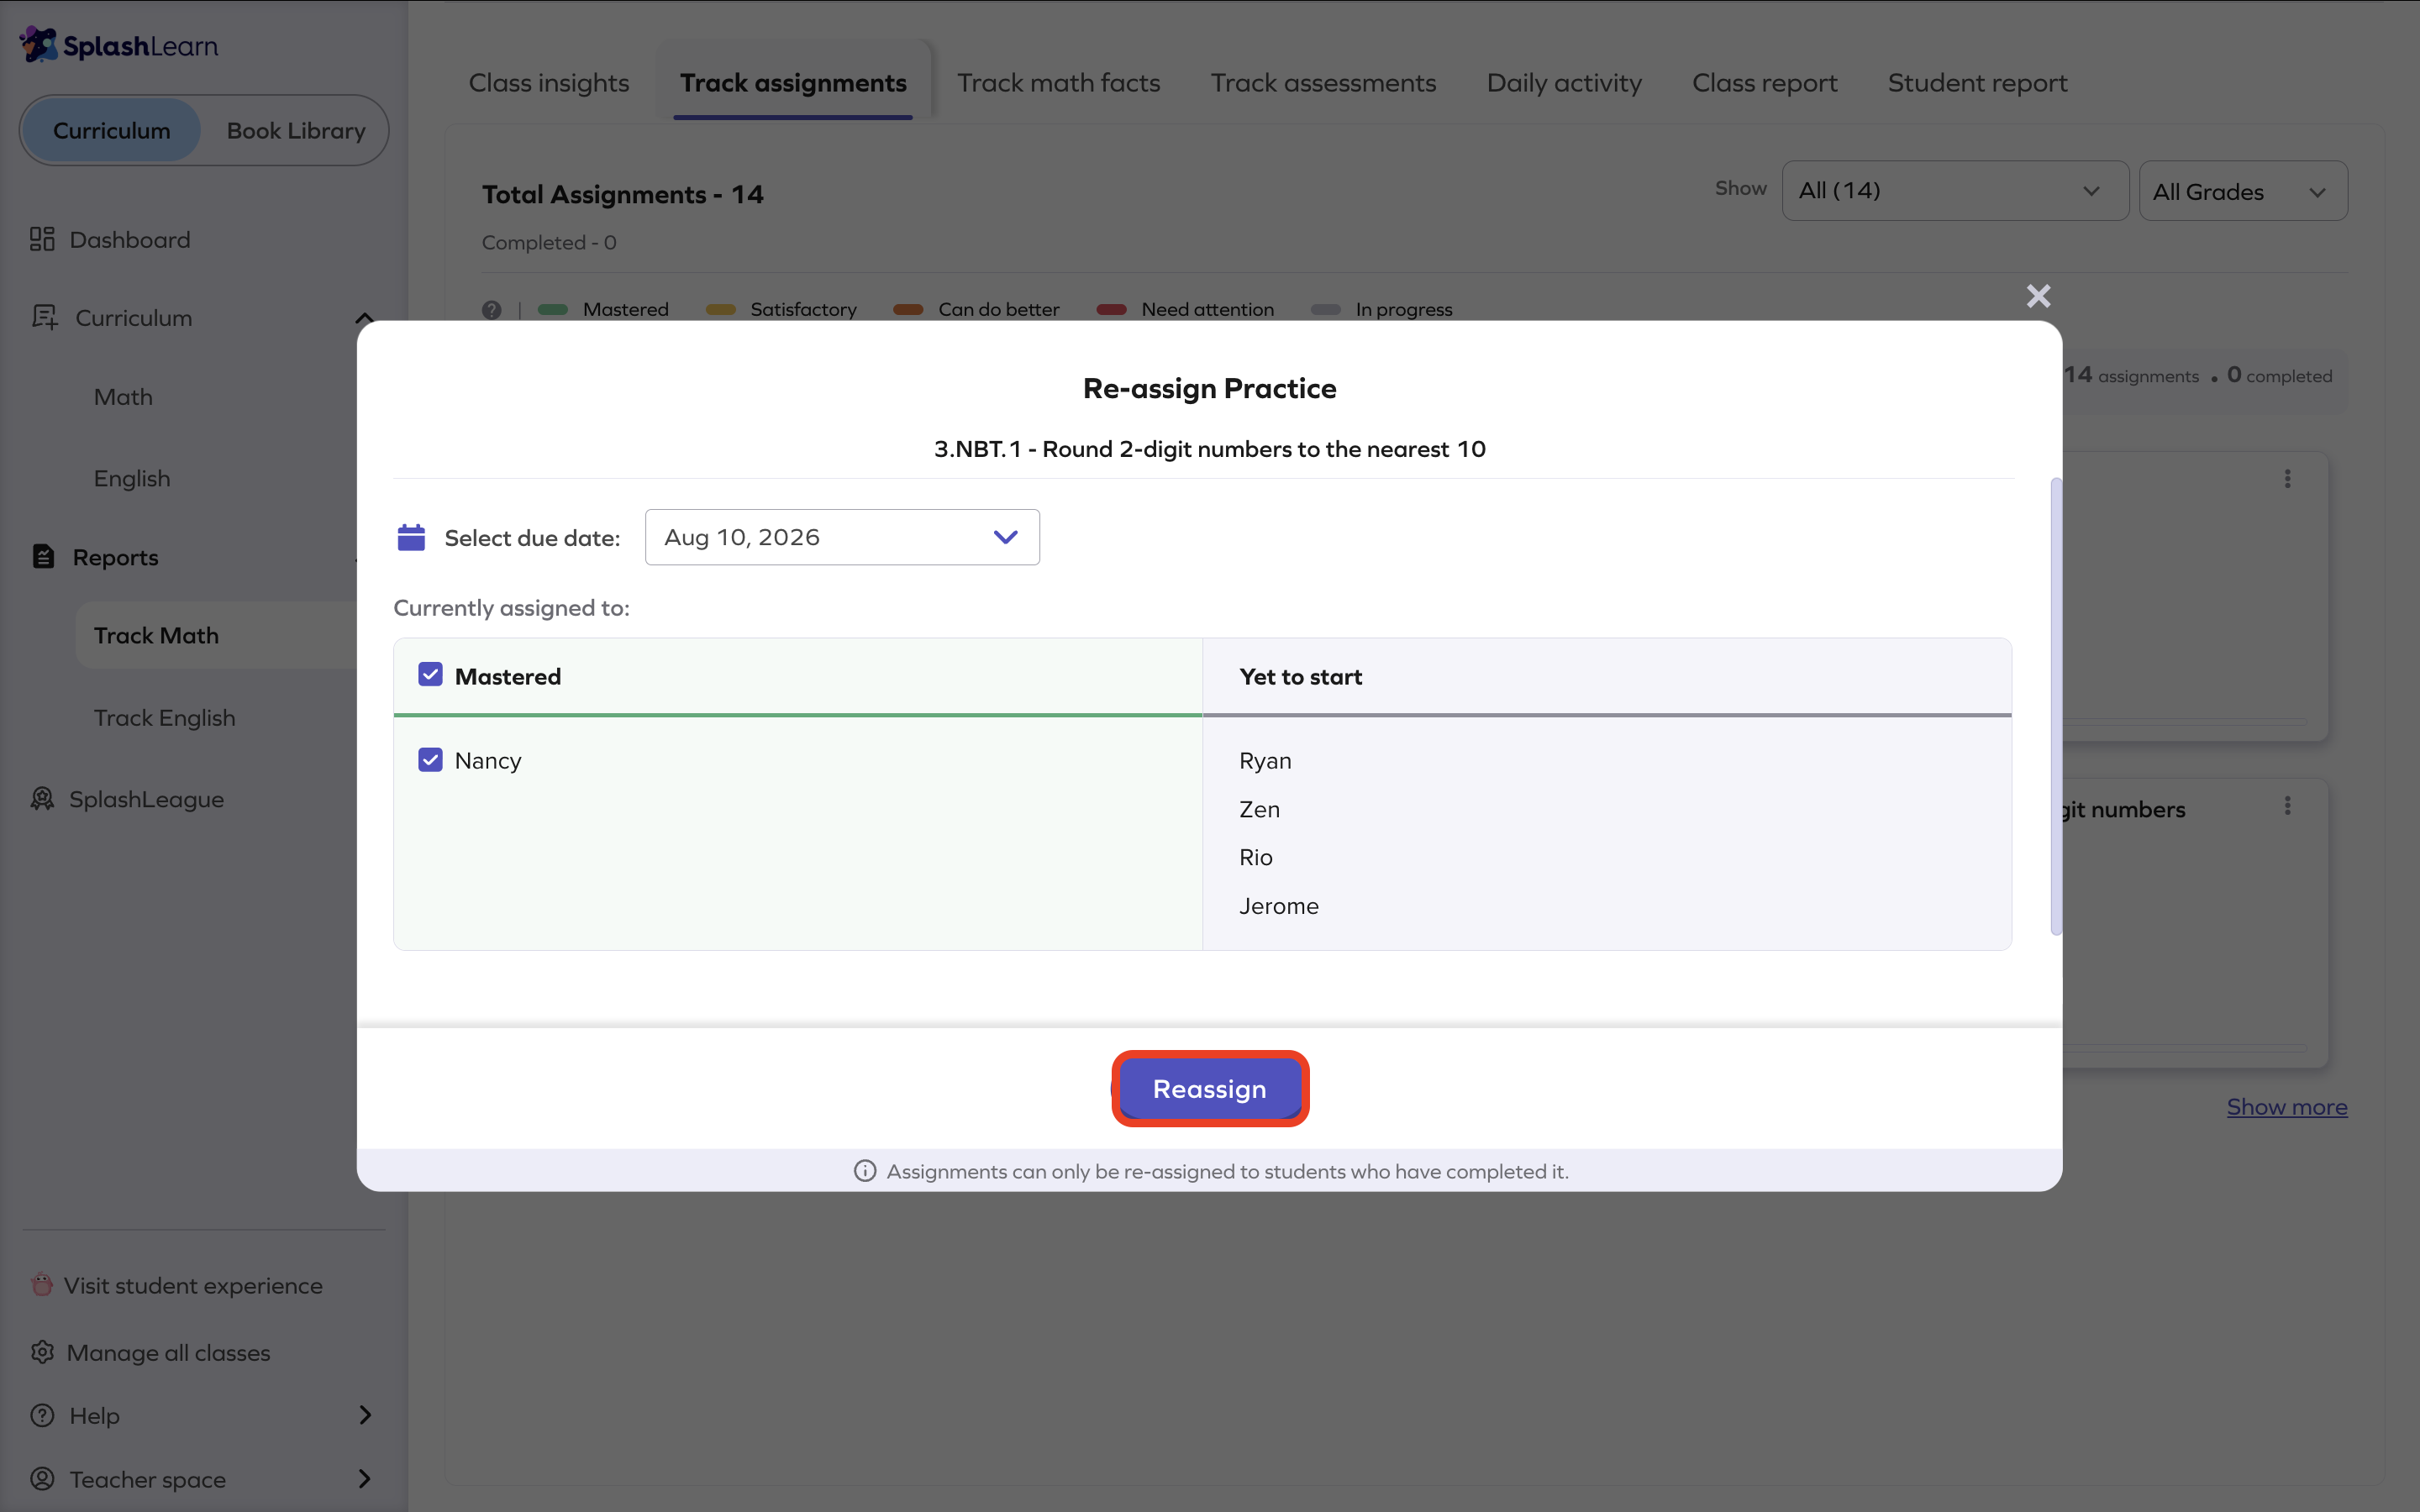
Task: Open Reports in the sidebar
Action: click(x=115, y=557)
